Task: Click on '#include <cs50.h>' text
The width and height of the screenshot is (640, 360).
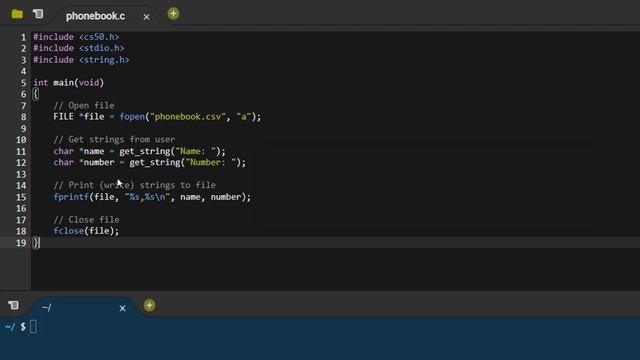Action: 76,37
